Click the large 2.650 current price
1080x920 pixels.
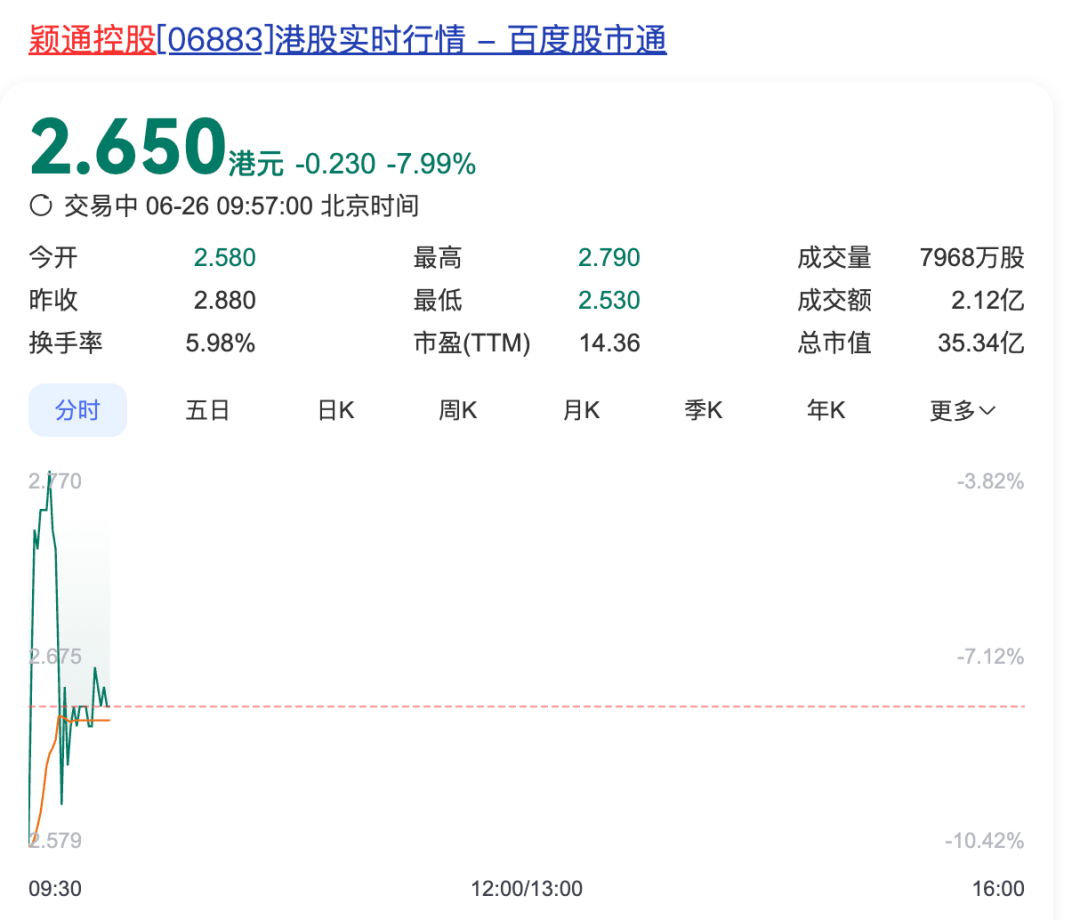[x=128, y=147]
